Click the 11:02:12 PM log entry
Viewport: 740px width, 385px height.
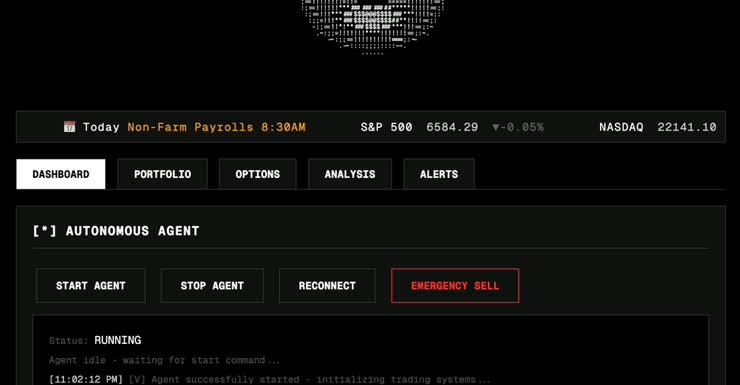269,379
